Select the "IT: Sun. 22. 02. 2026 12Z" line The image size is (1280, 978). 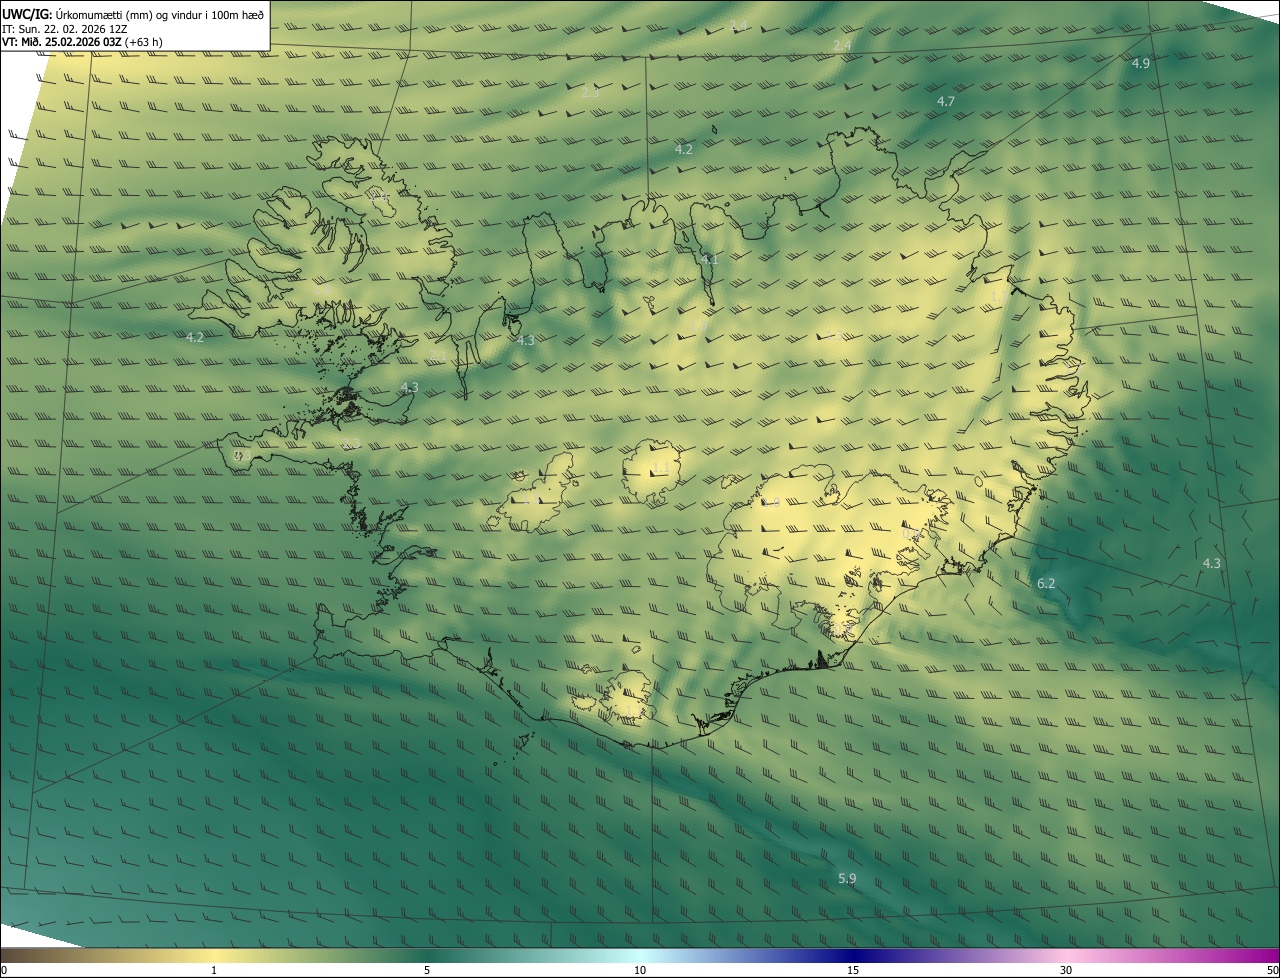(x=64, y=29)
